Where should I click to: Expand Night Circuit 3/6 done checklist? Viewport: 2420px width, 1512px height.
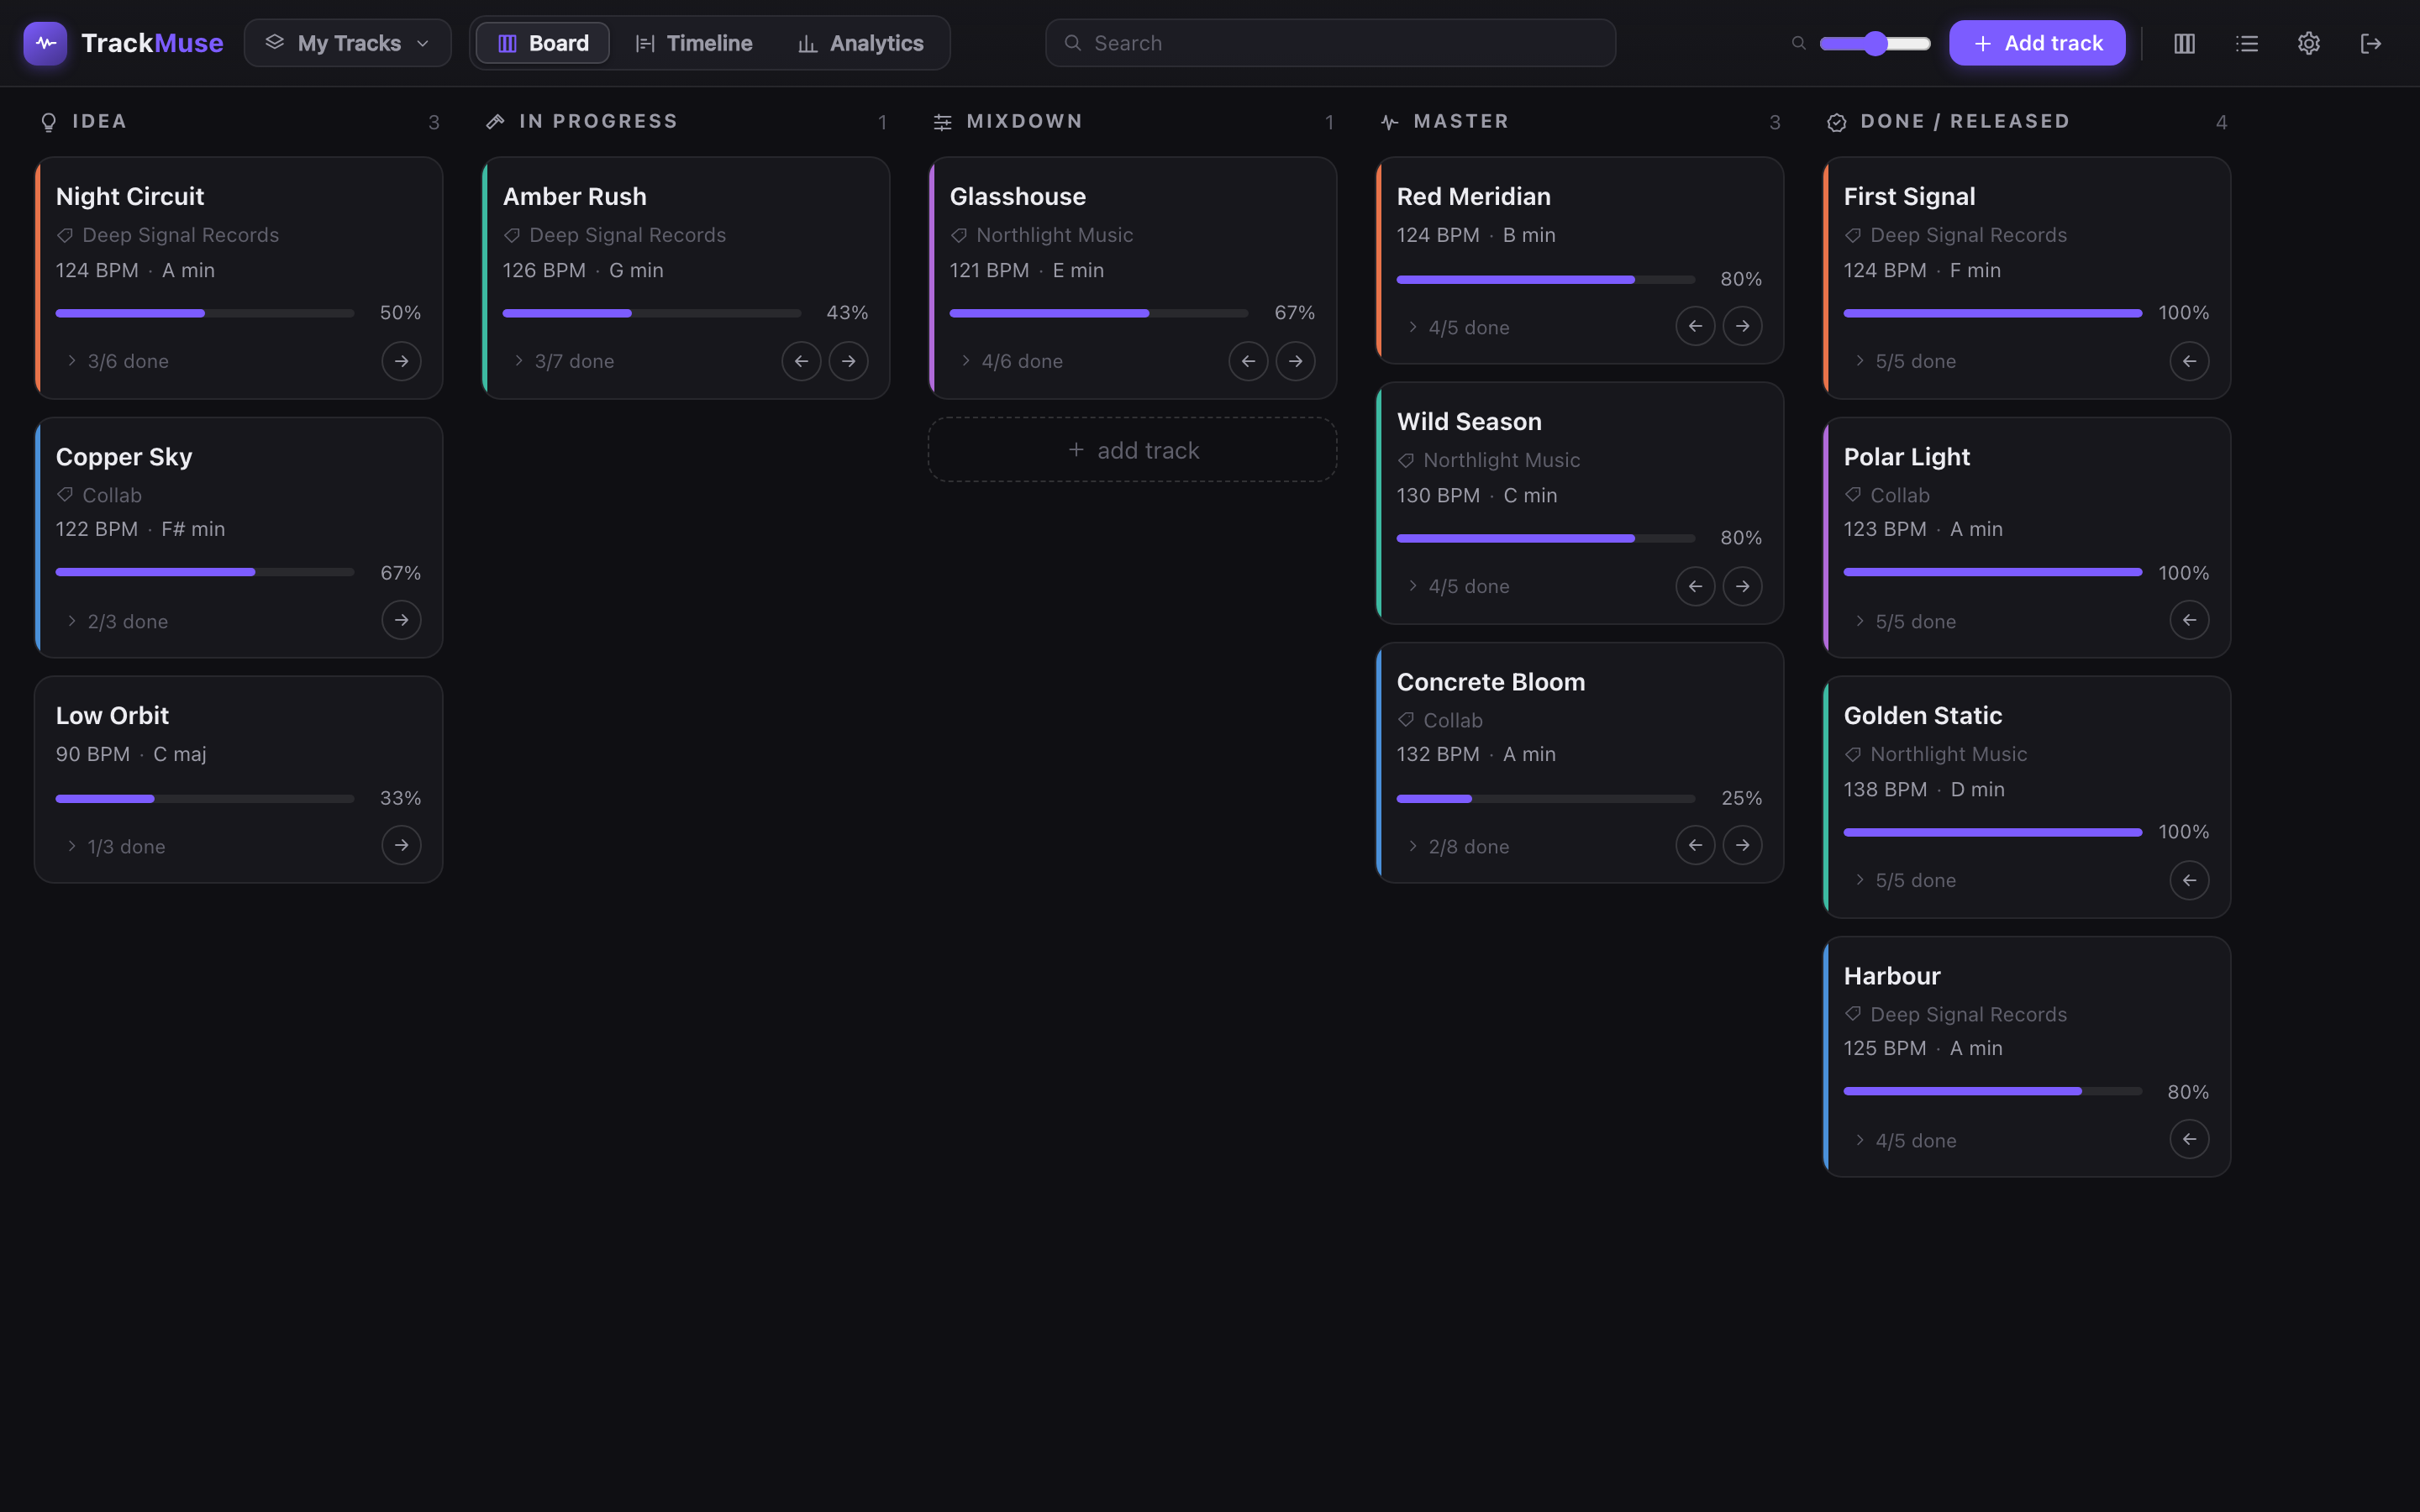(x=117, y=361)
